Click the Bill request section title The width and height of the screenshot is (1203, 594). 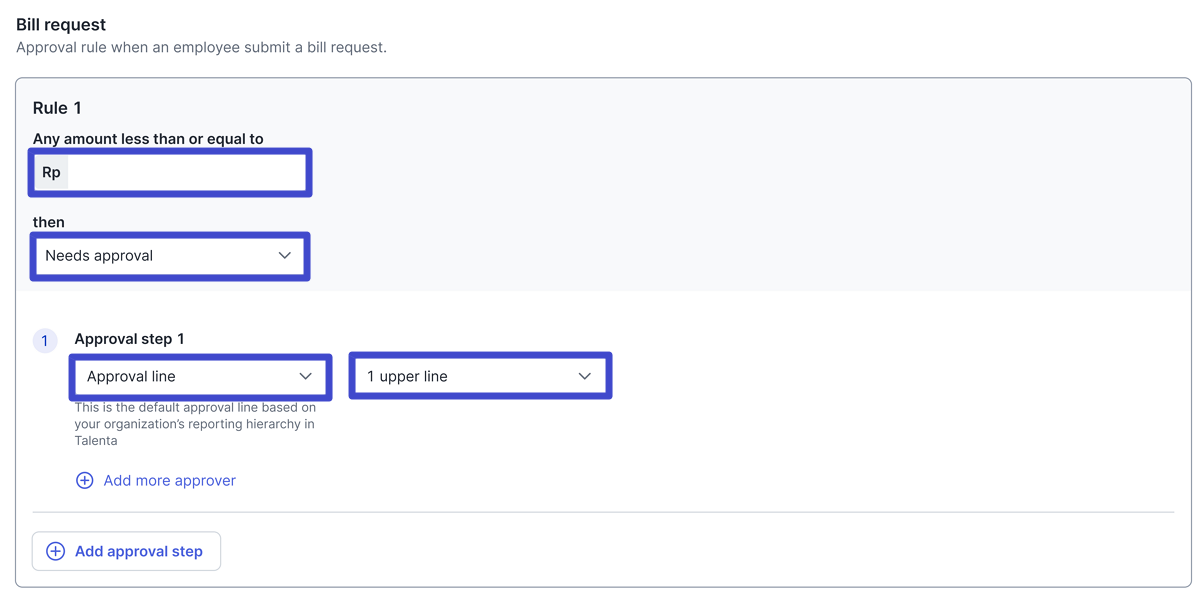(x=61, y=24)
